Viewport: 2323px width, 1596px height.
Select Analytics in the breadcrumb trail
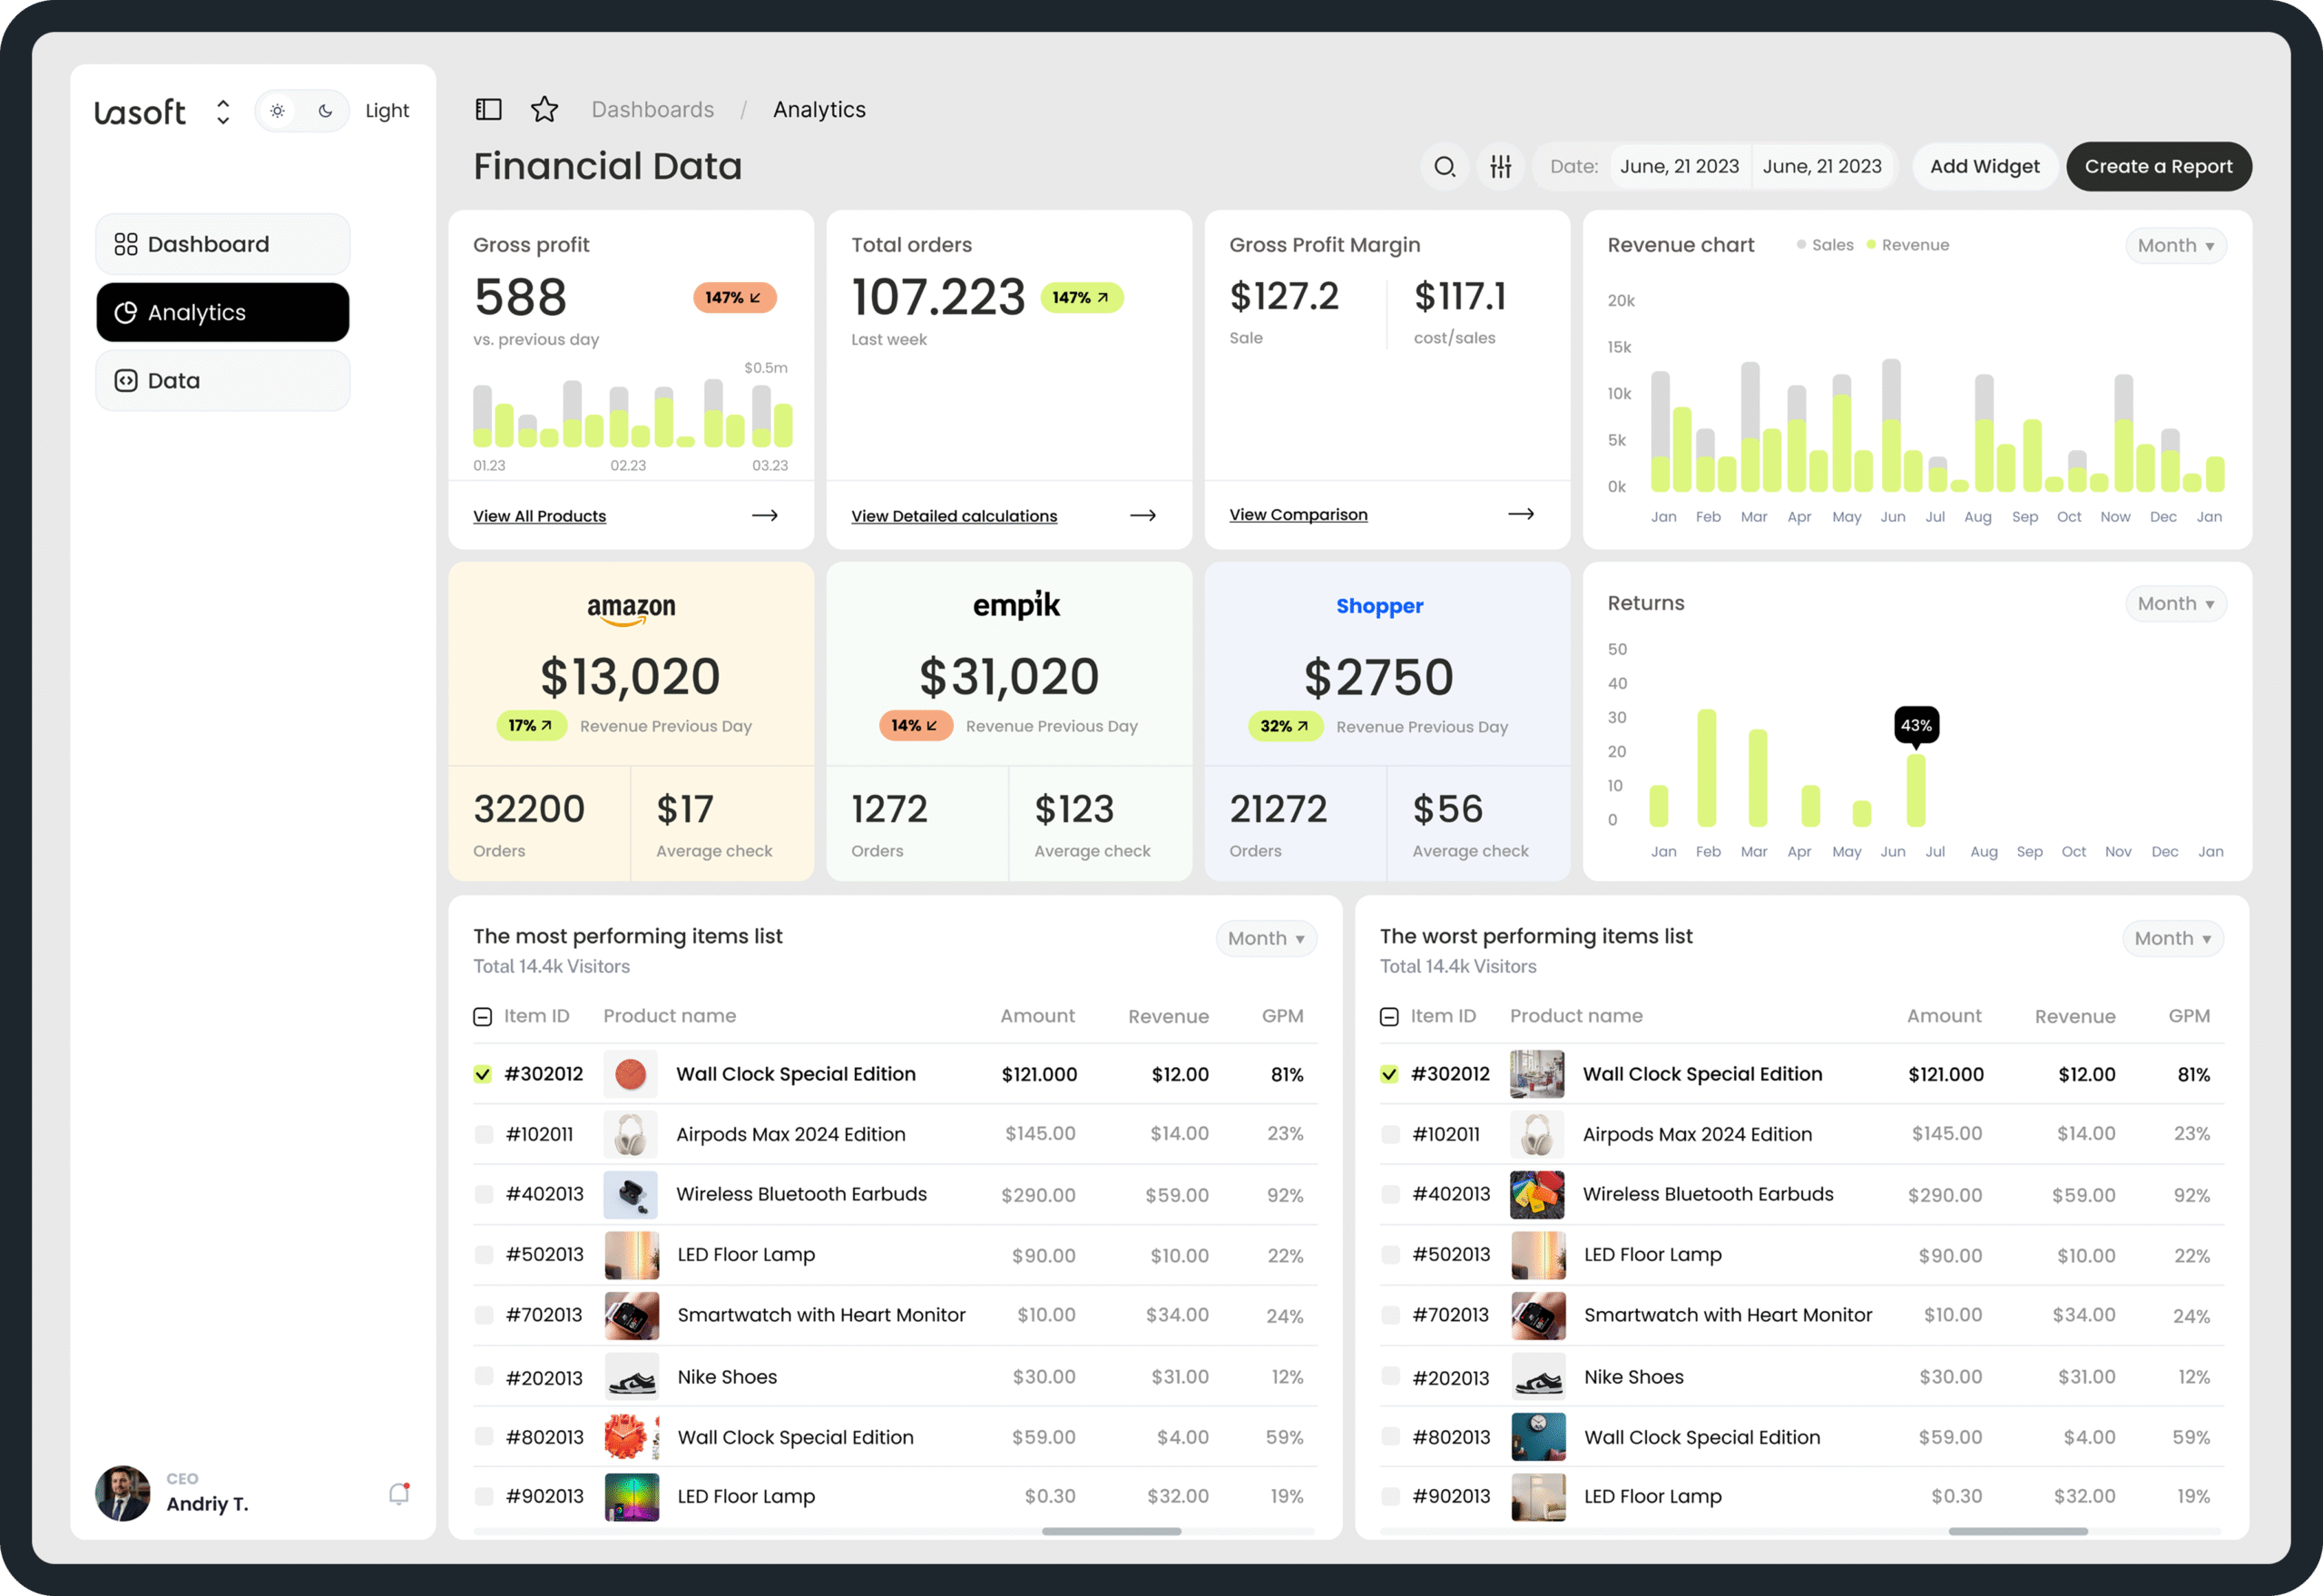click(819, 109)
